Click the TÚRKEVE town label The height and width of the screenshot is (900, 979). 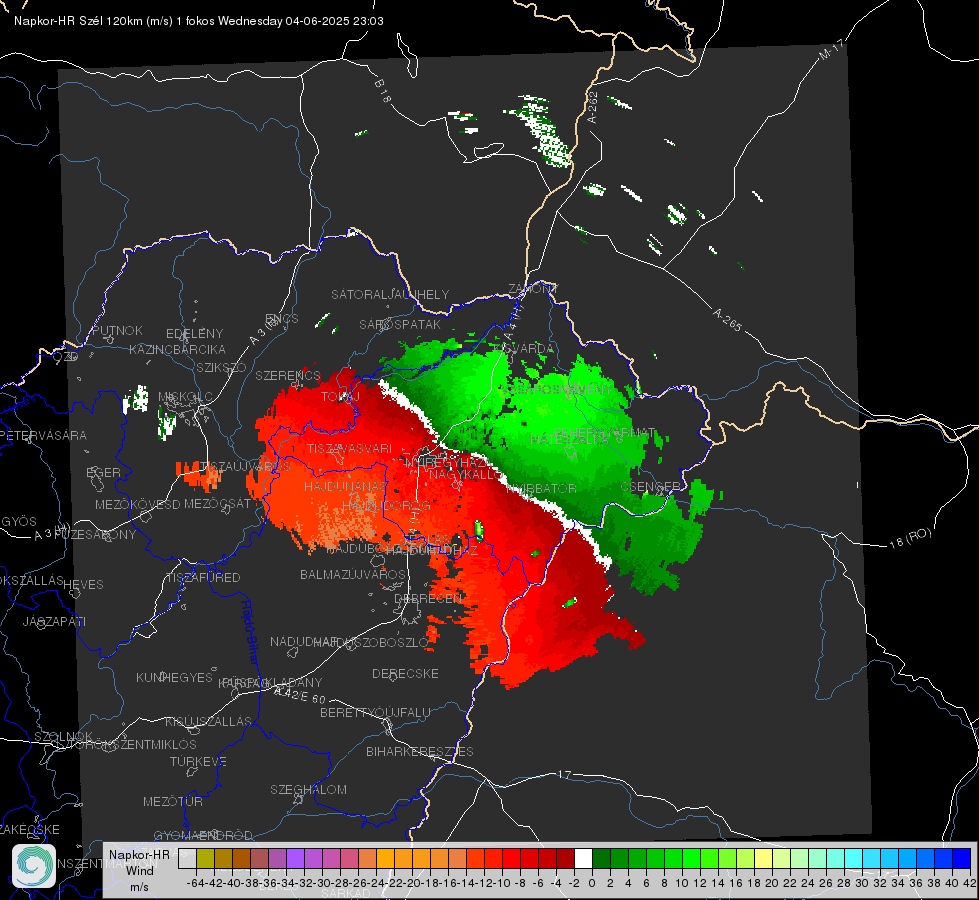click(x=198, y=761)
